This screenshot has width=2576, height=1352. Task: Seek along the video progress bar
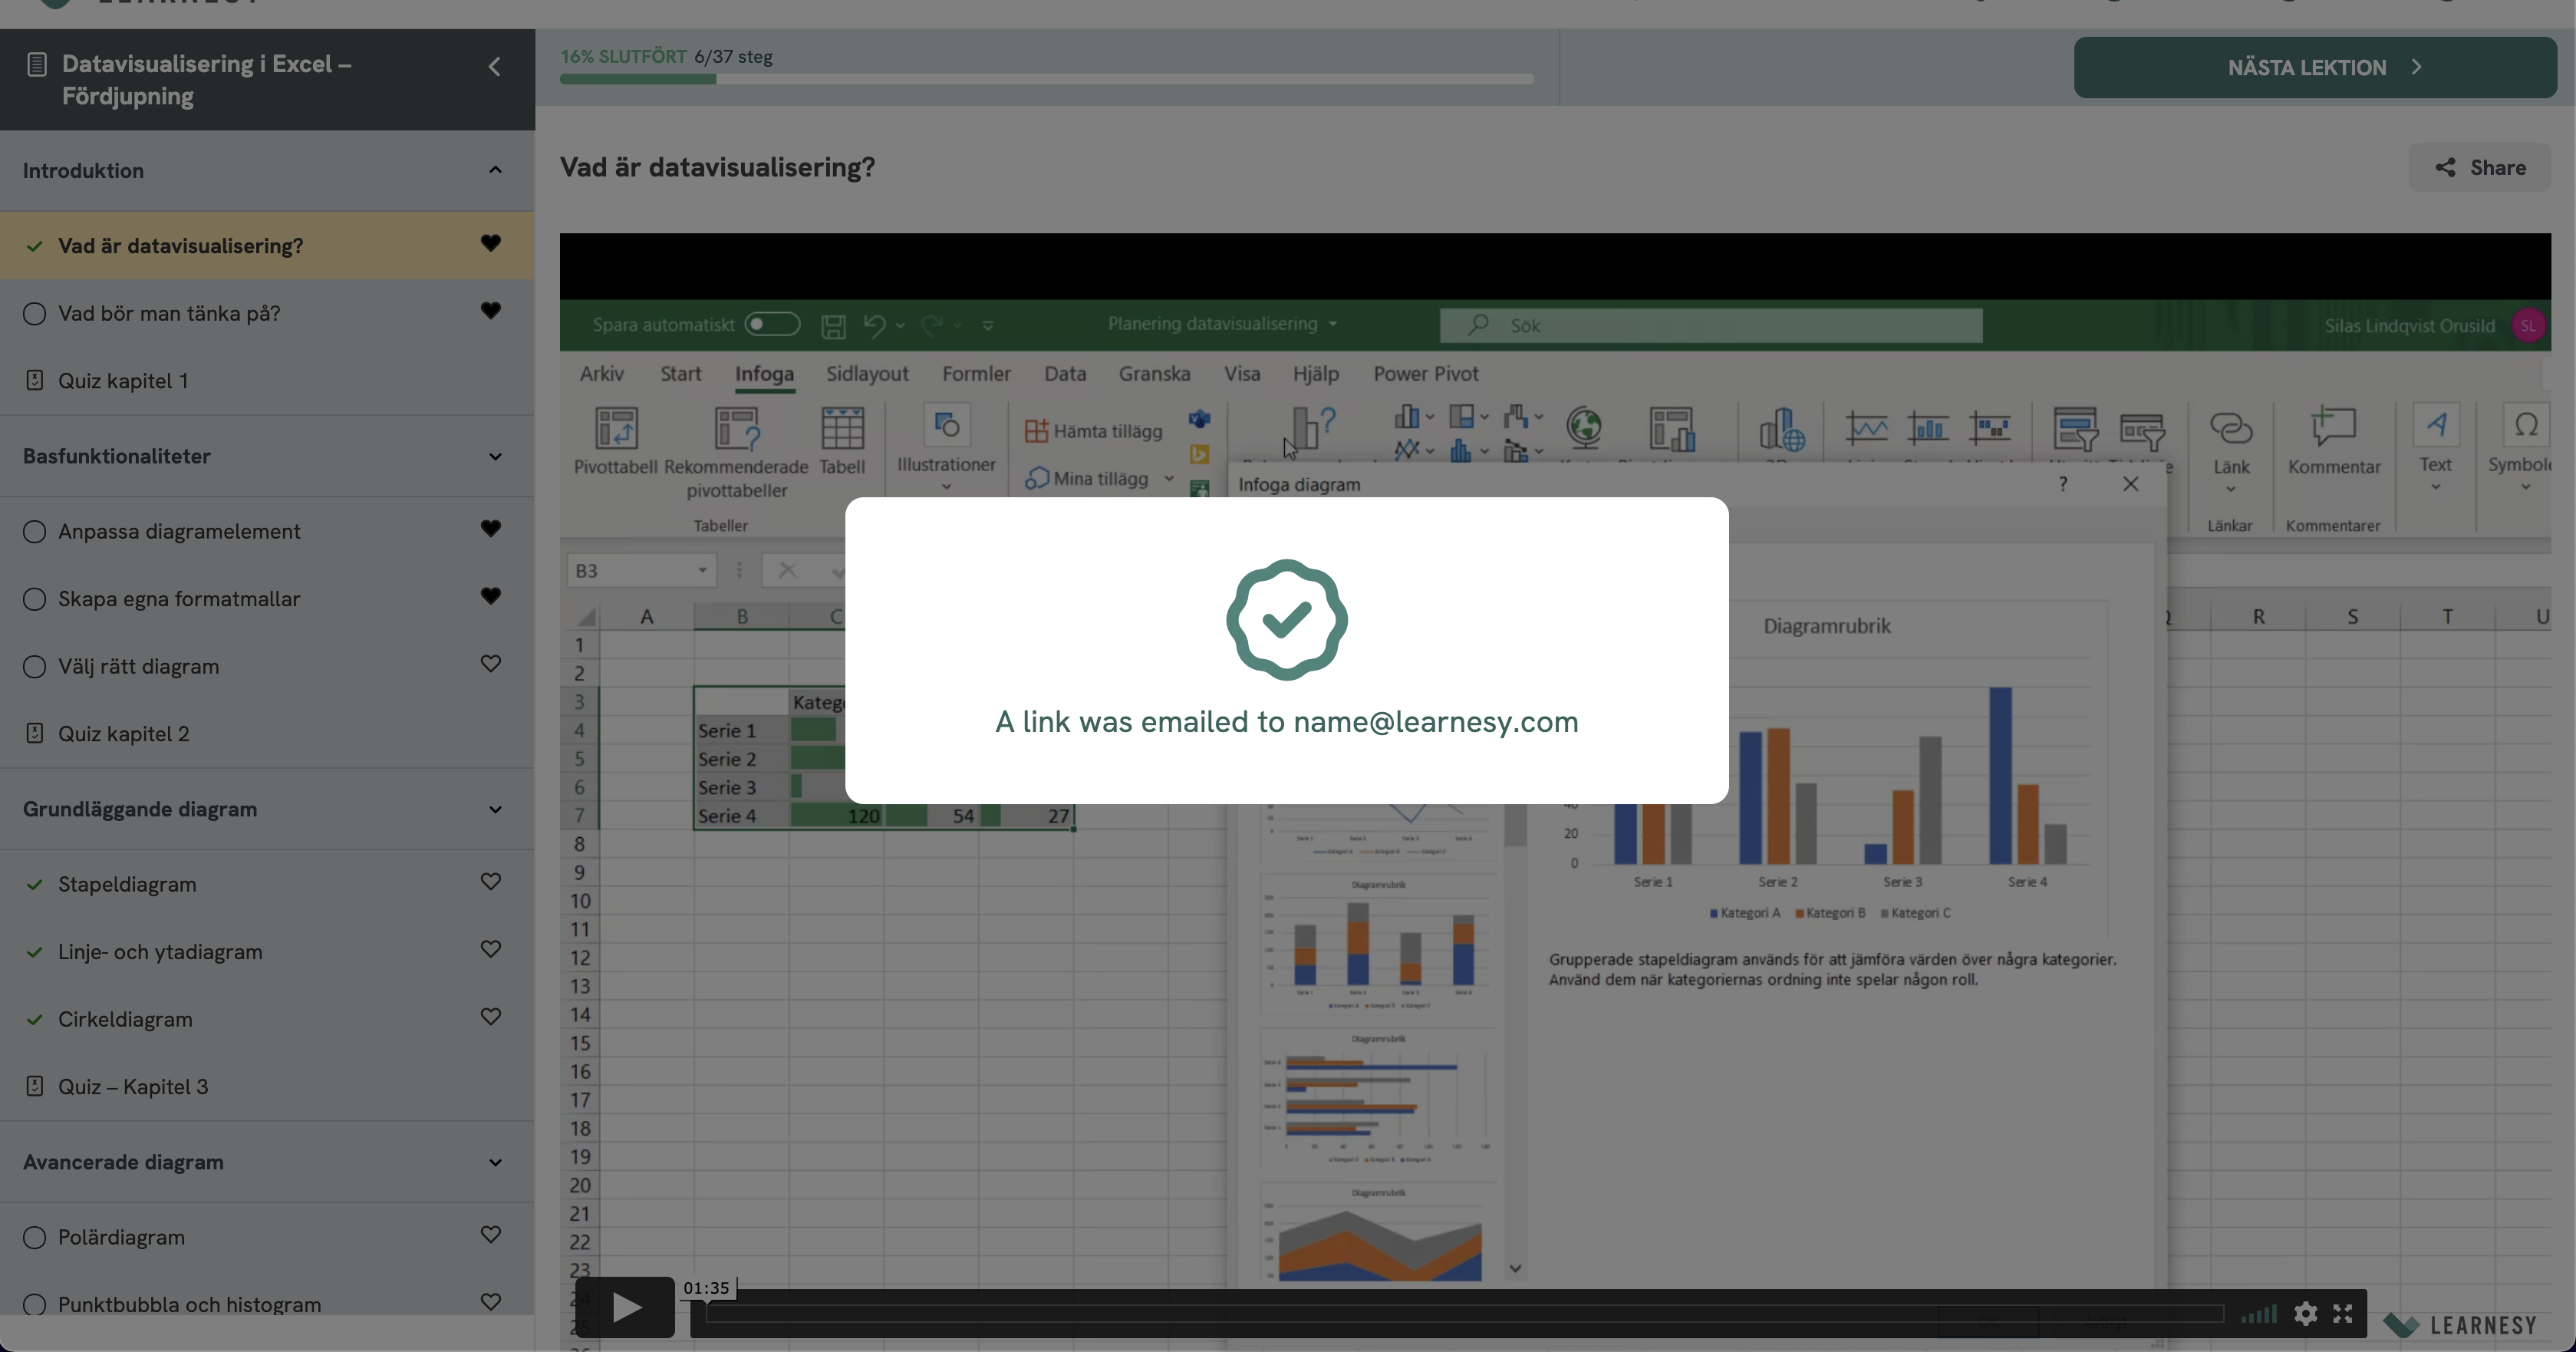click(x=1464, y=1314)
